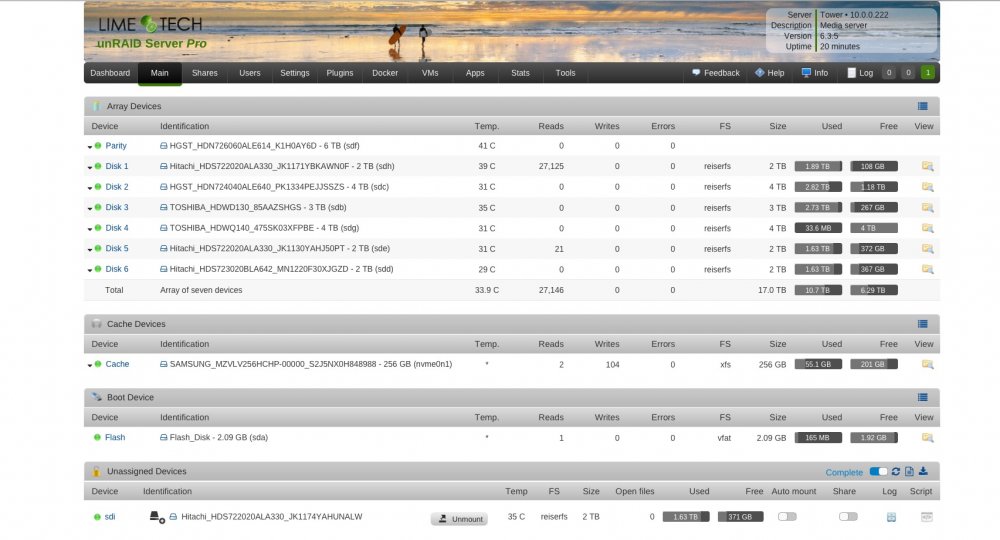1000x540 pixels.
Task: Click the Unassigned Devices download icon
Action: (x=923, y=472)
